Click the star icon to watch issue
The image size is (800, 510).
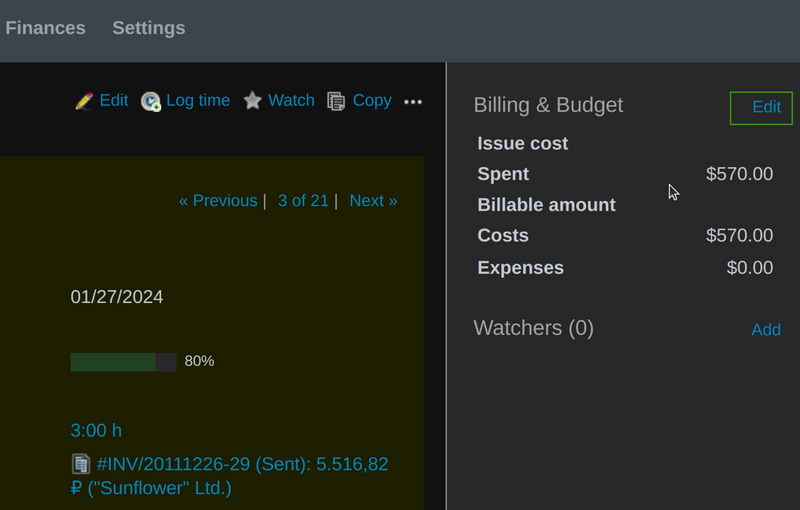[x=253, y=101]
